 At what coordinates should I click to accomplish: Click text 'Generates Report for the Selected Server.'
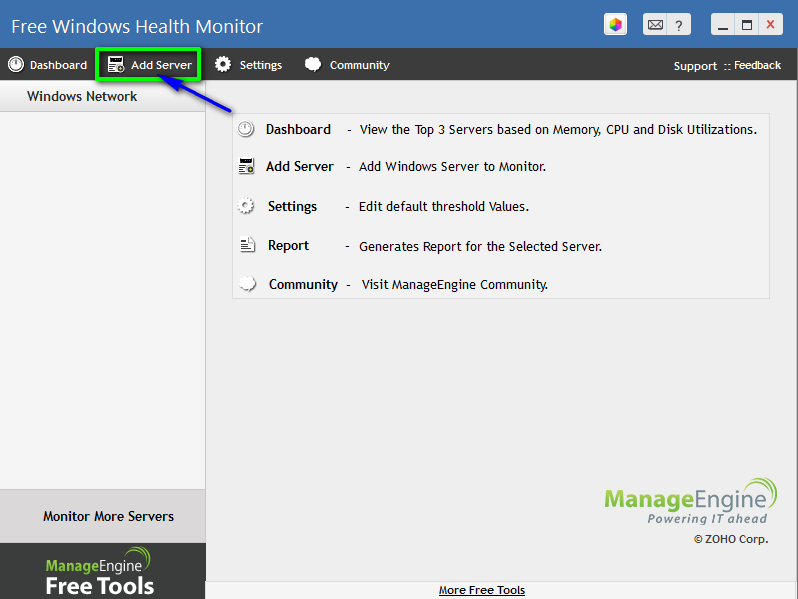coord(480,246)
